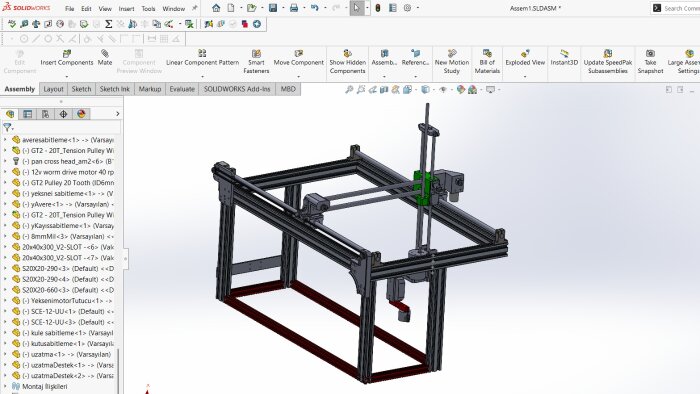The height and width of the screenshot is (394, 700).
Task: Open the Insert menu
Action: click(126, 8)
